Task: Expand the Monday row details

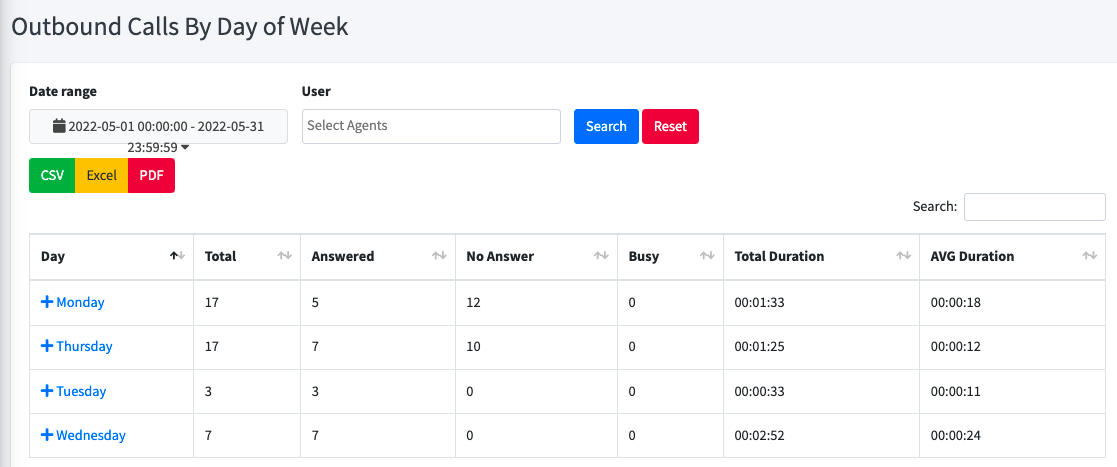Action: tap(47, 302)
